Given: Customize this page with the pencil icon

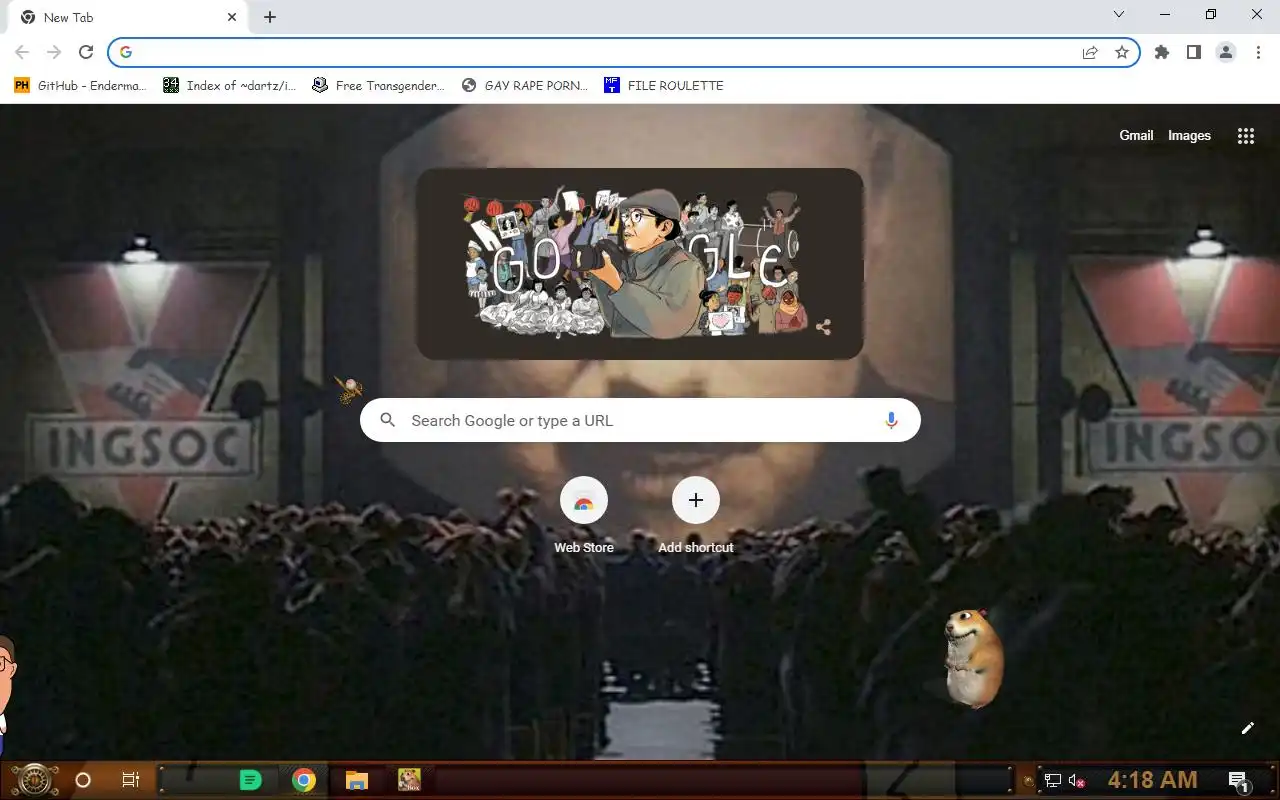Looking at the screenshot, I should 1247,728.
